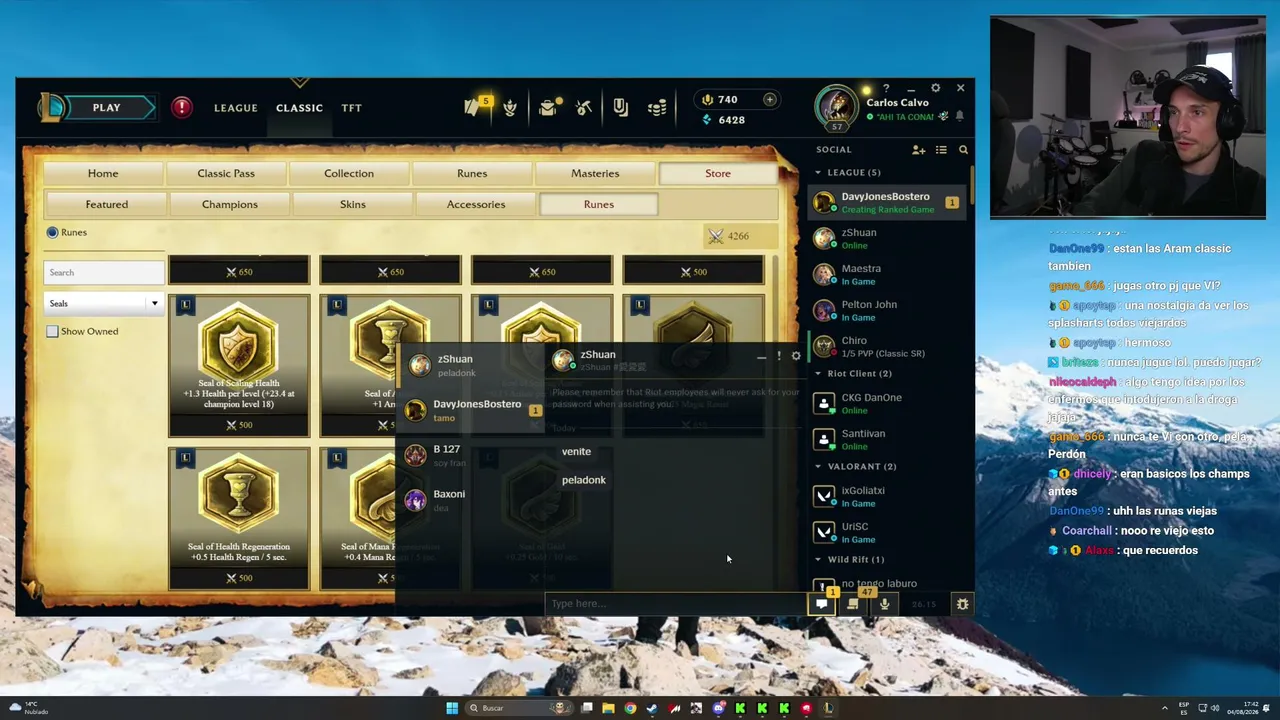This screenshot has height=720, width=1280.
Task: Toggle the chat bubble icon in the social bar
Action: (x=822, y=604)
